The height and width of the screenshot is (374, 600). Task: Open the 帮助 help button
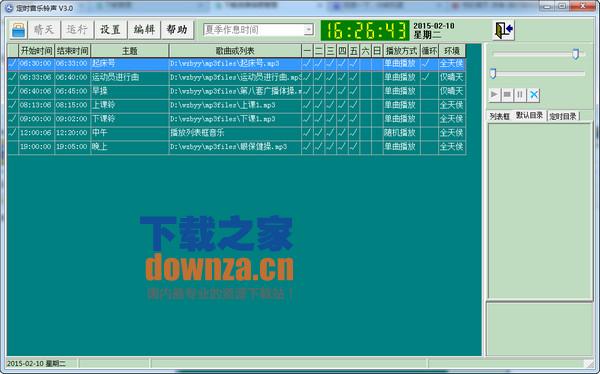coord(177,30)
